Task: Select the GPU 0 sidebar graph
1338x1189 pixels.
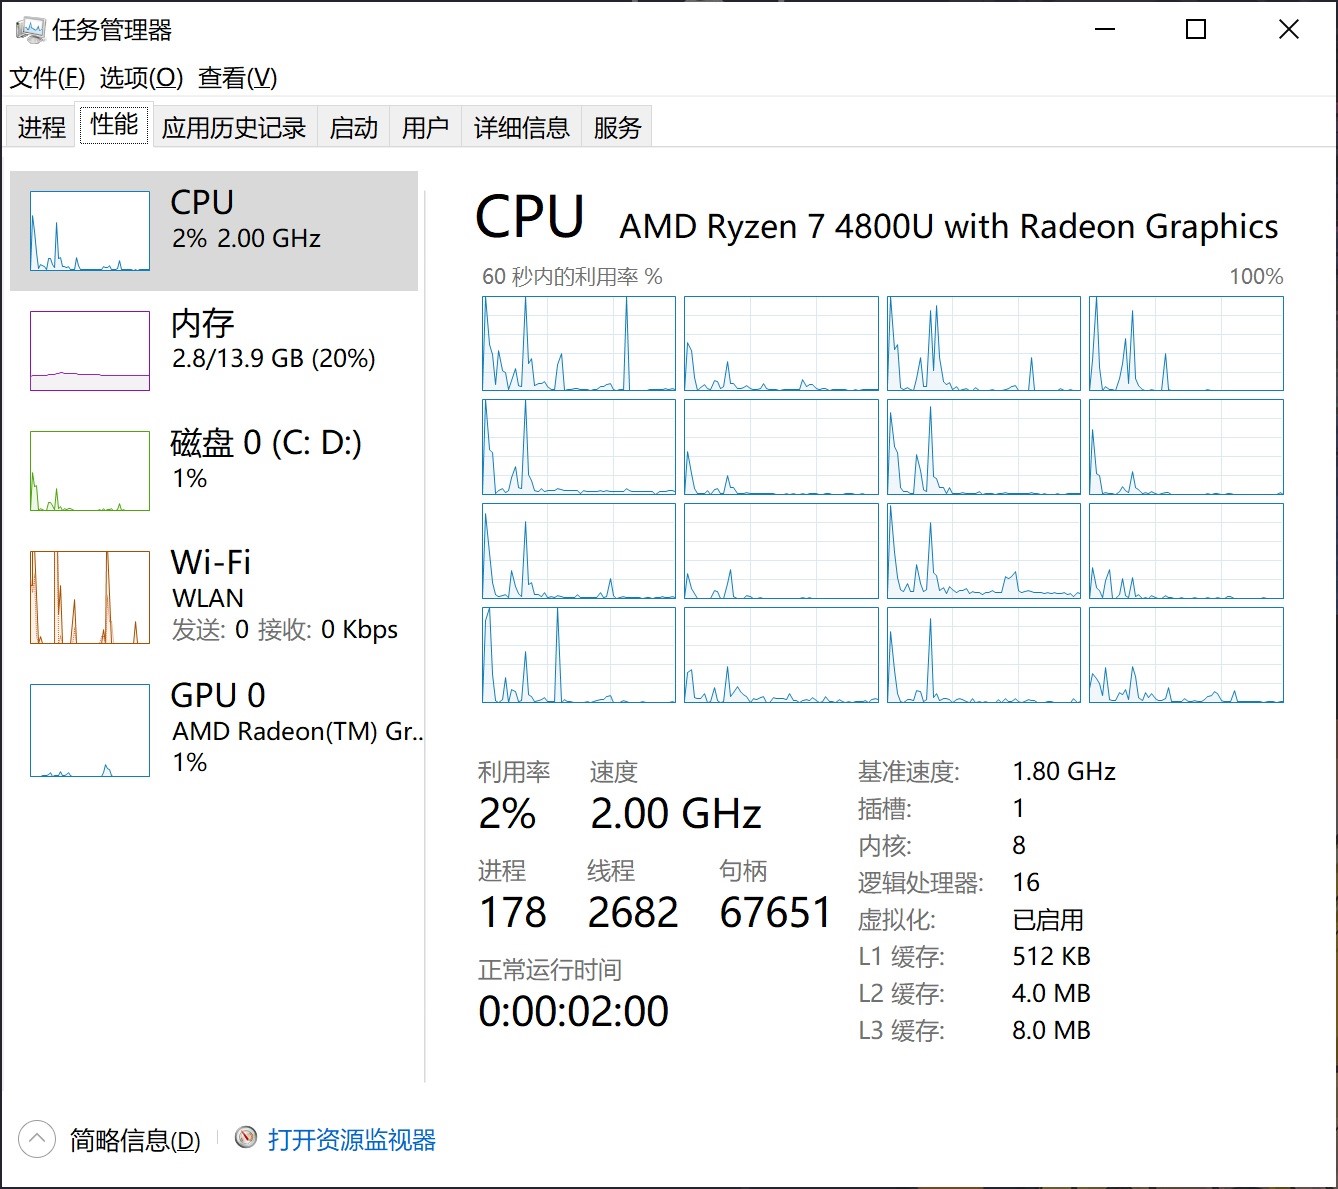Action: point(90,731)
